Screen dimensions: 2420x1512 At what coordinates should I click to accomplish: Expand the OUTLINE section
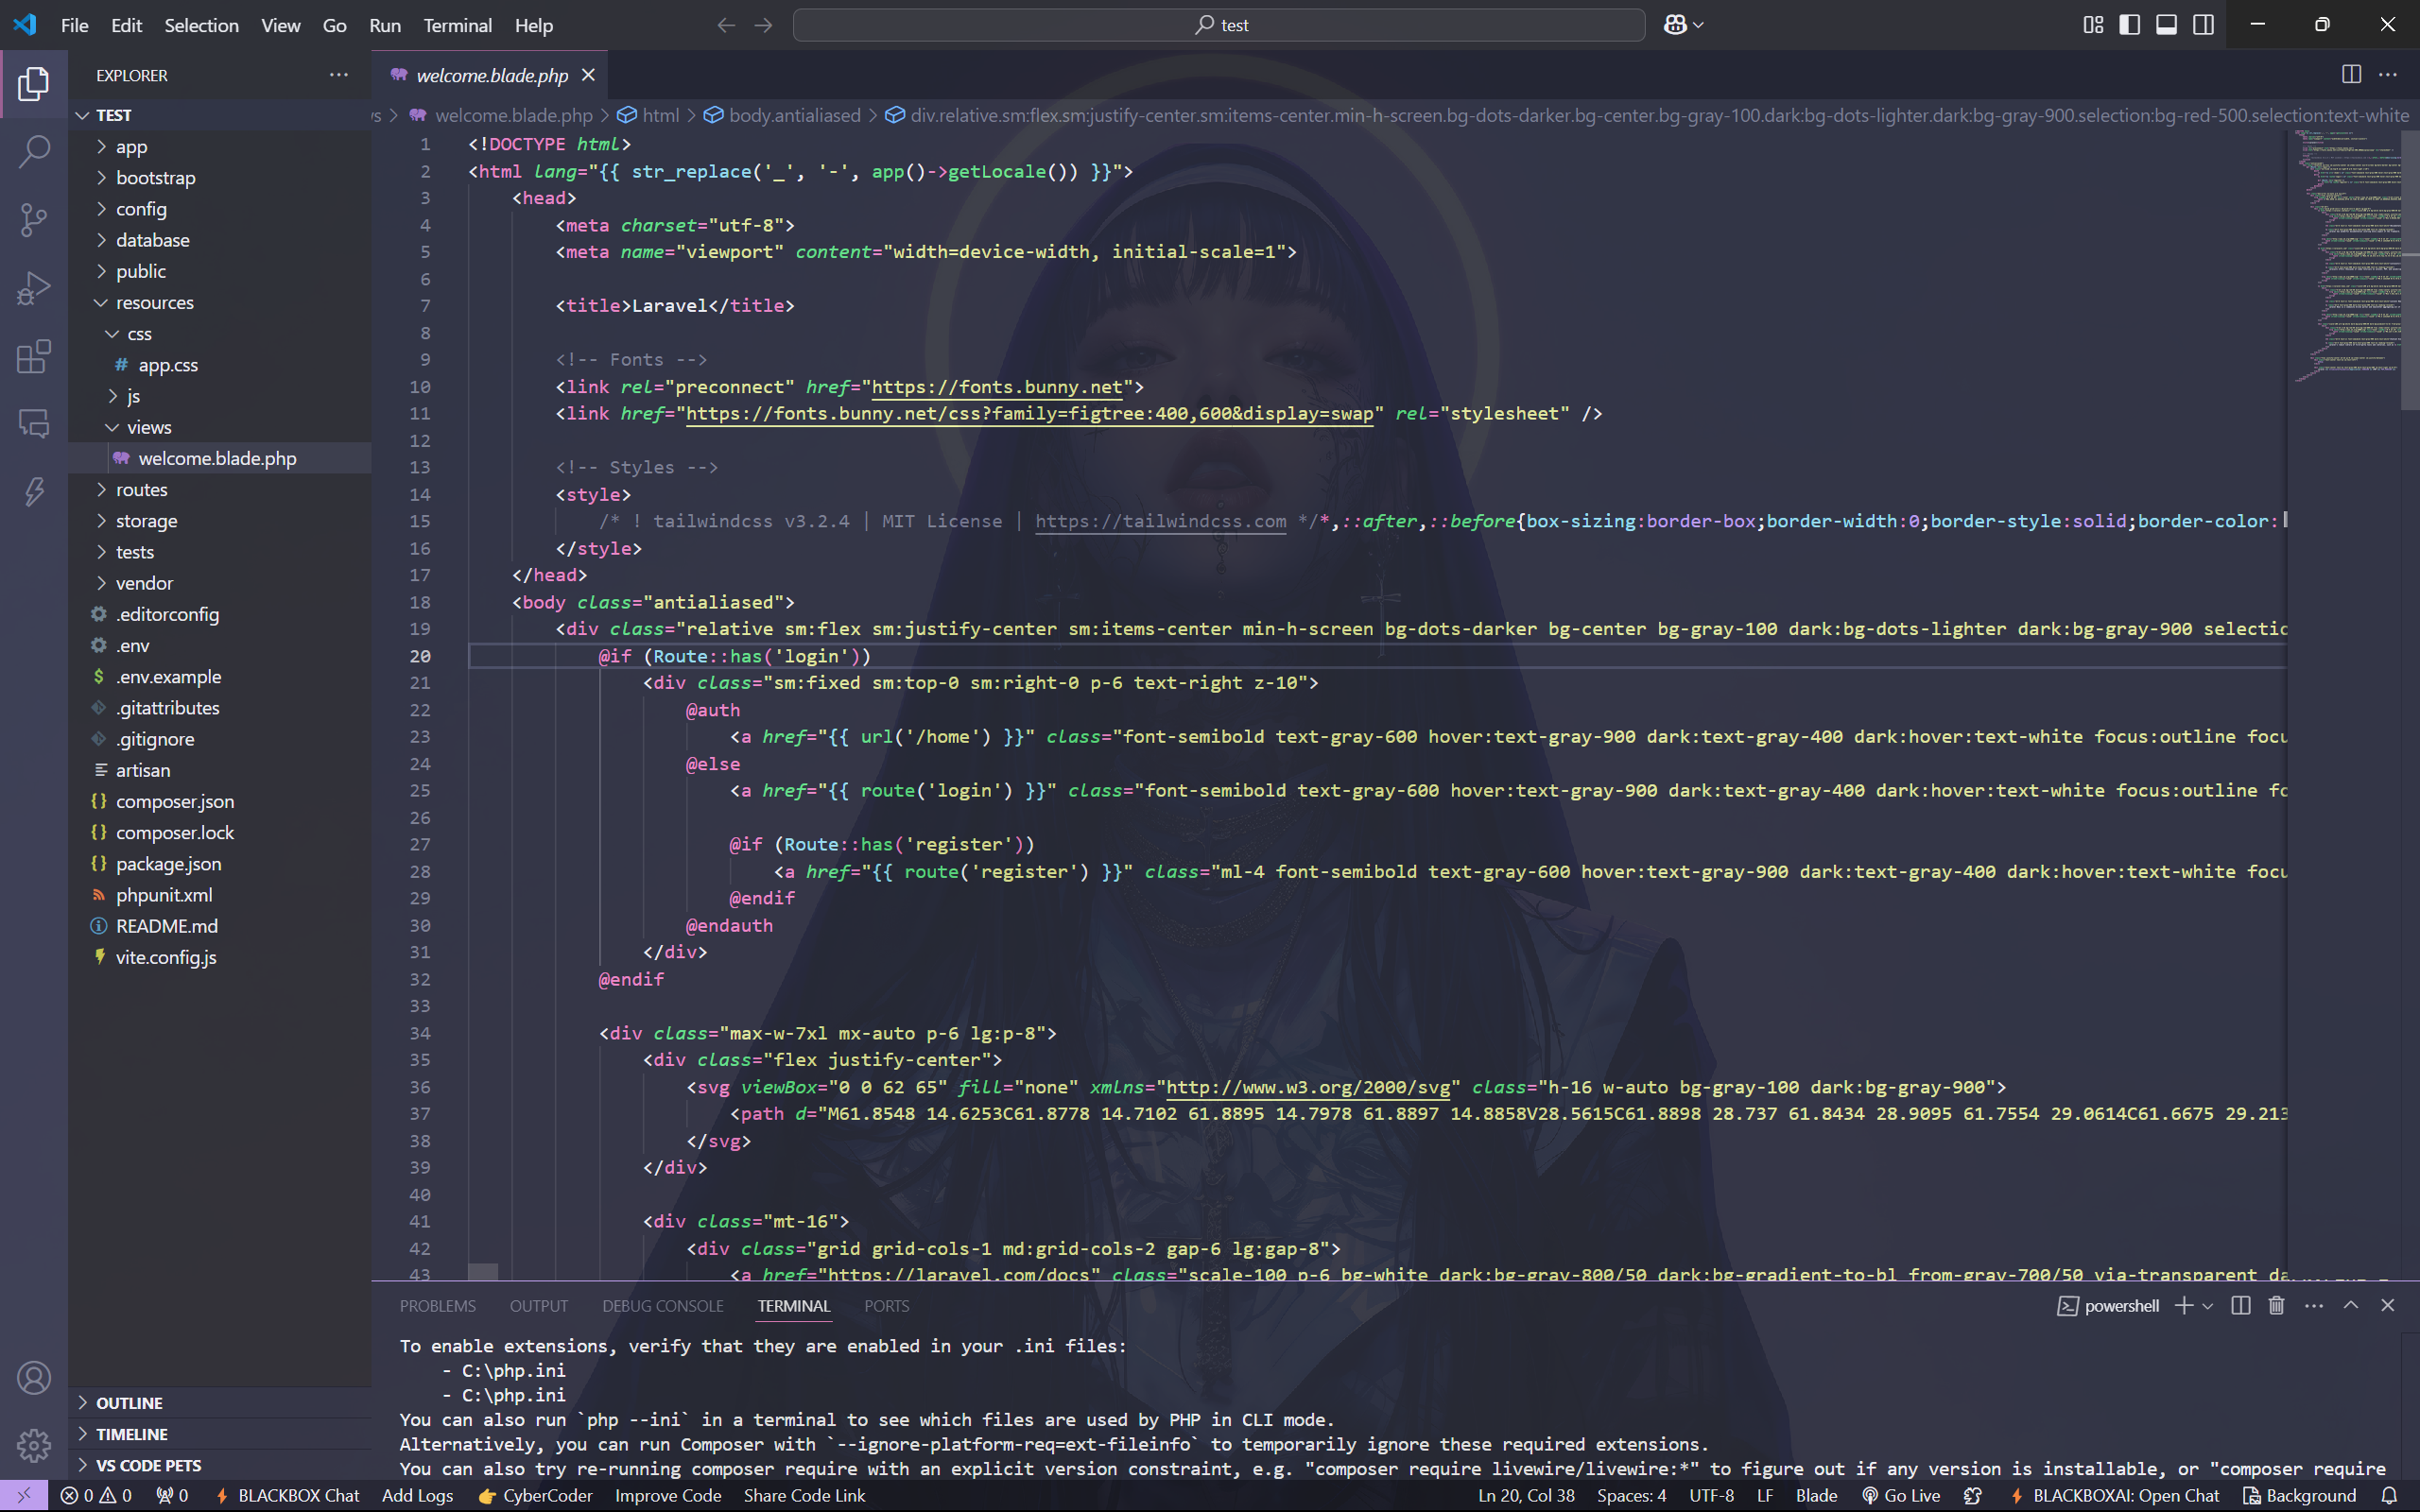[x=129, y=1402]
